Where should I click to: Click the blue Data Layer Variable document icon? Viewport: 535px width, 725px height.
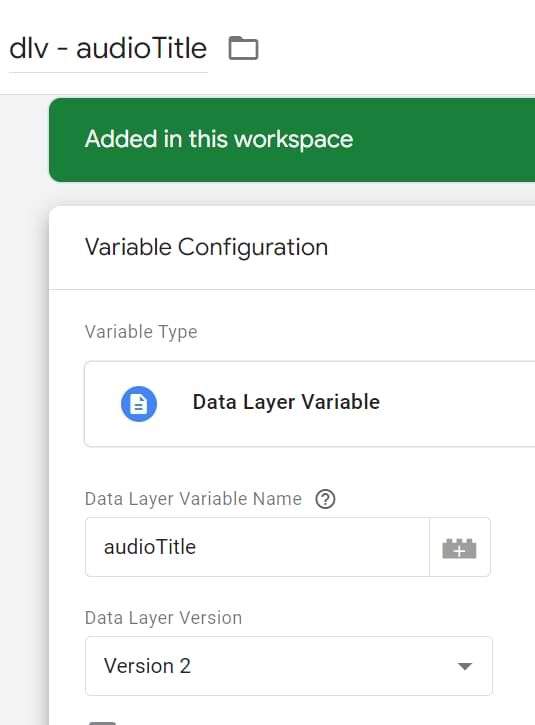tap(139, 404)
